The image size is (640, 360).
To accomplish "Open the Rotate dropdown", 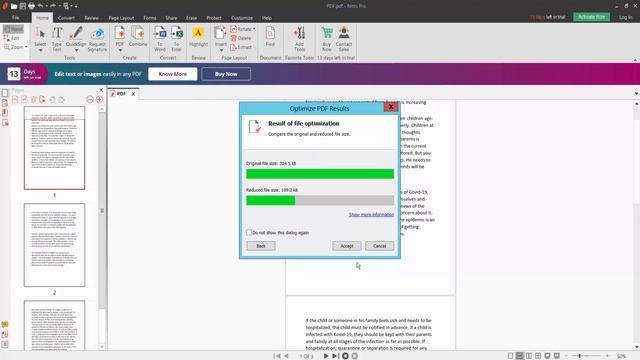I will click(x=254, y=29).
